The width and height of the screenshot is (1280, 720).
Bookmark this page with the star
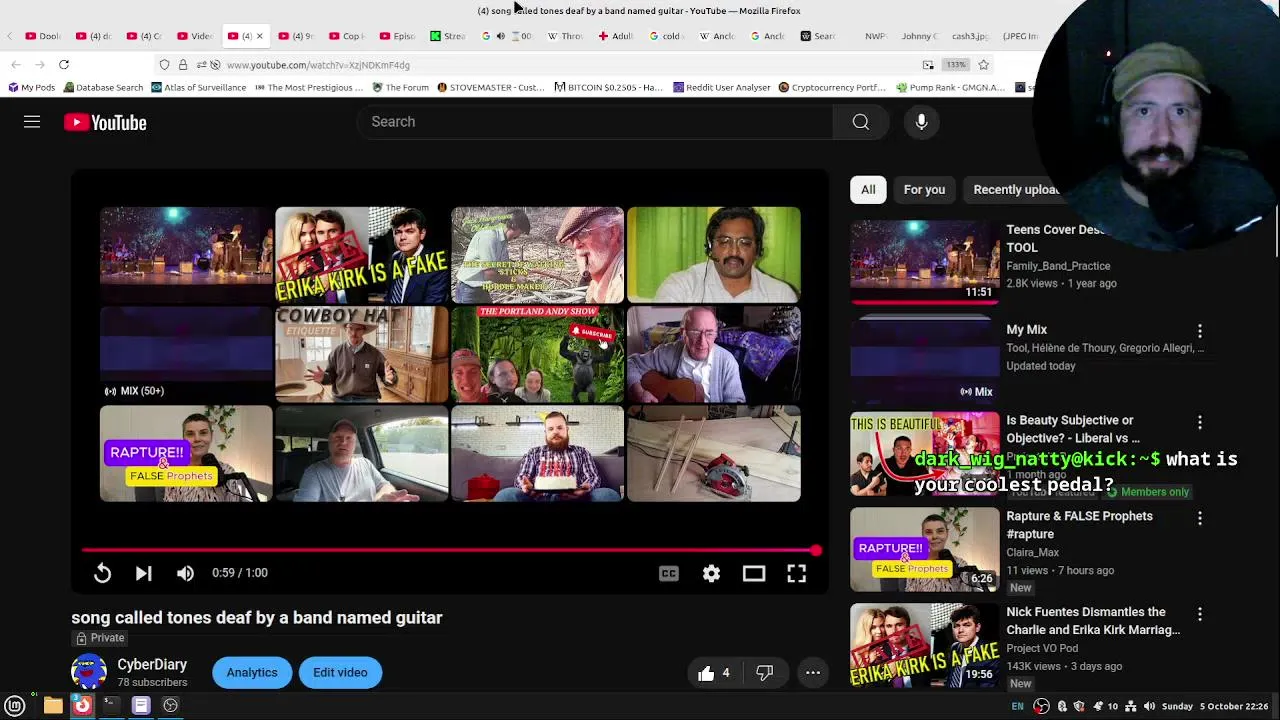pos(983,65)
